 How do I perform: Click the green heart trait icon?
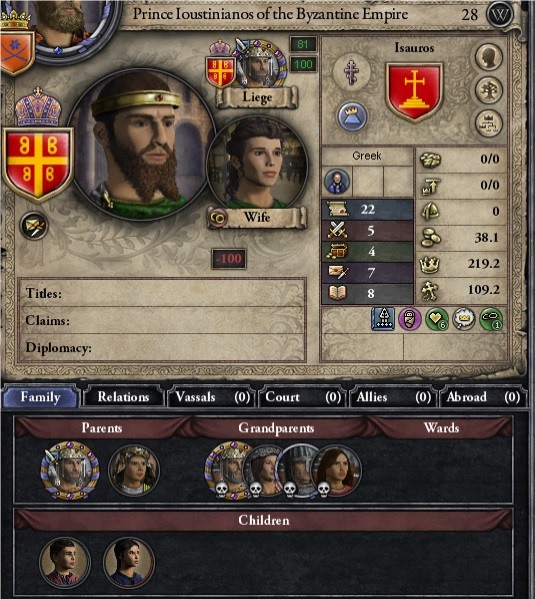(x=437, y=319)
